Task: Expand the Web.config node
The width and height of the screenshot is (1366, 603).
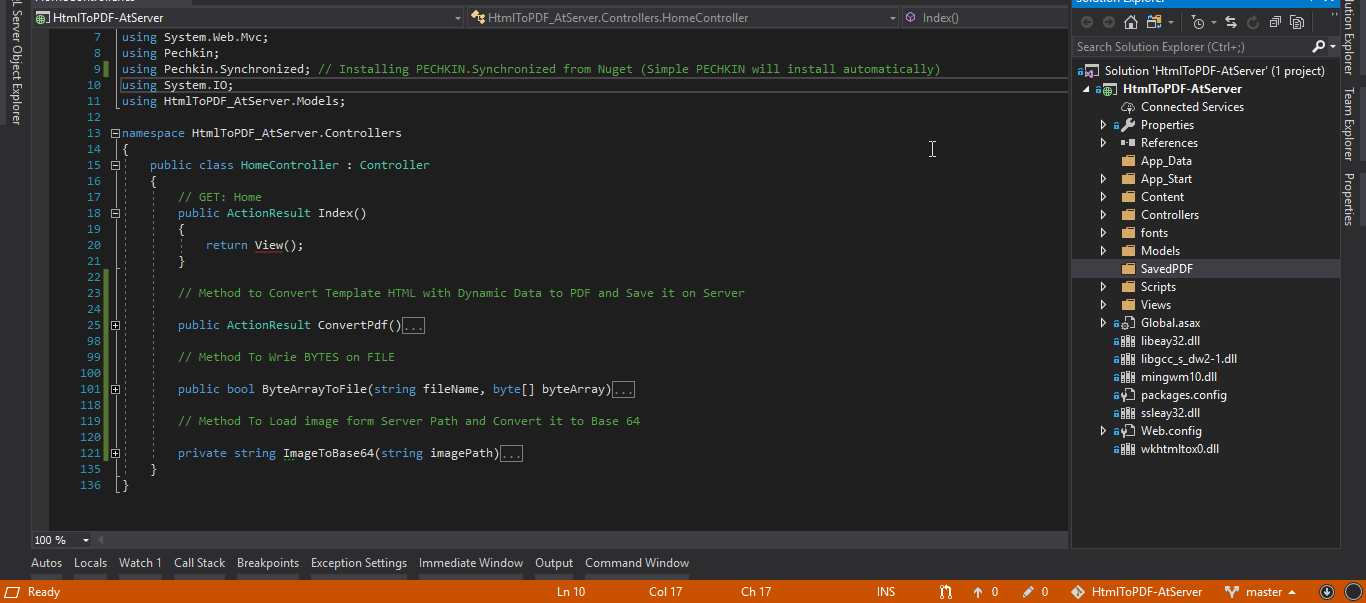Action: (x=1103, y=431)
